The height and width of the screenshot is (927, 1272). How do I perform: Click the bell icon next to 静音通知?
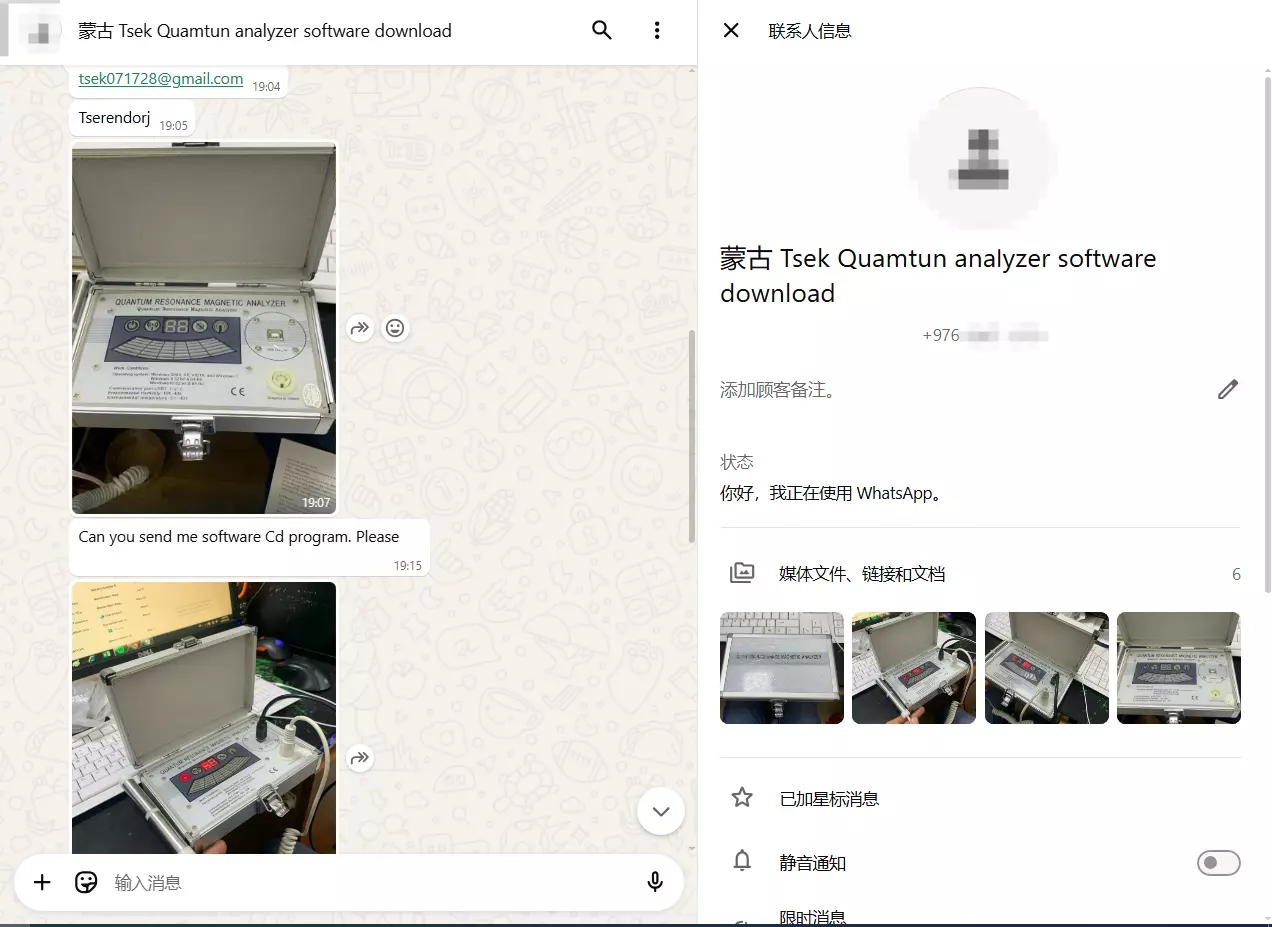[x=741, y=862]
